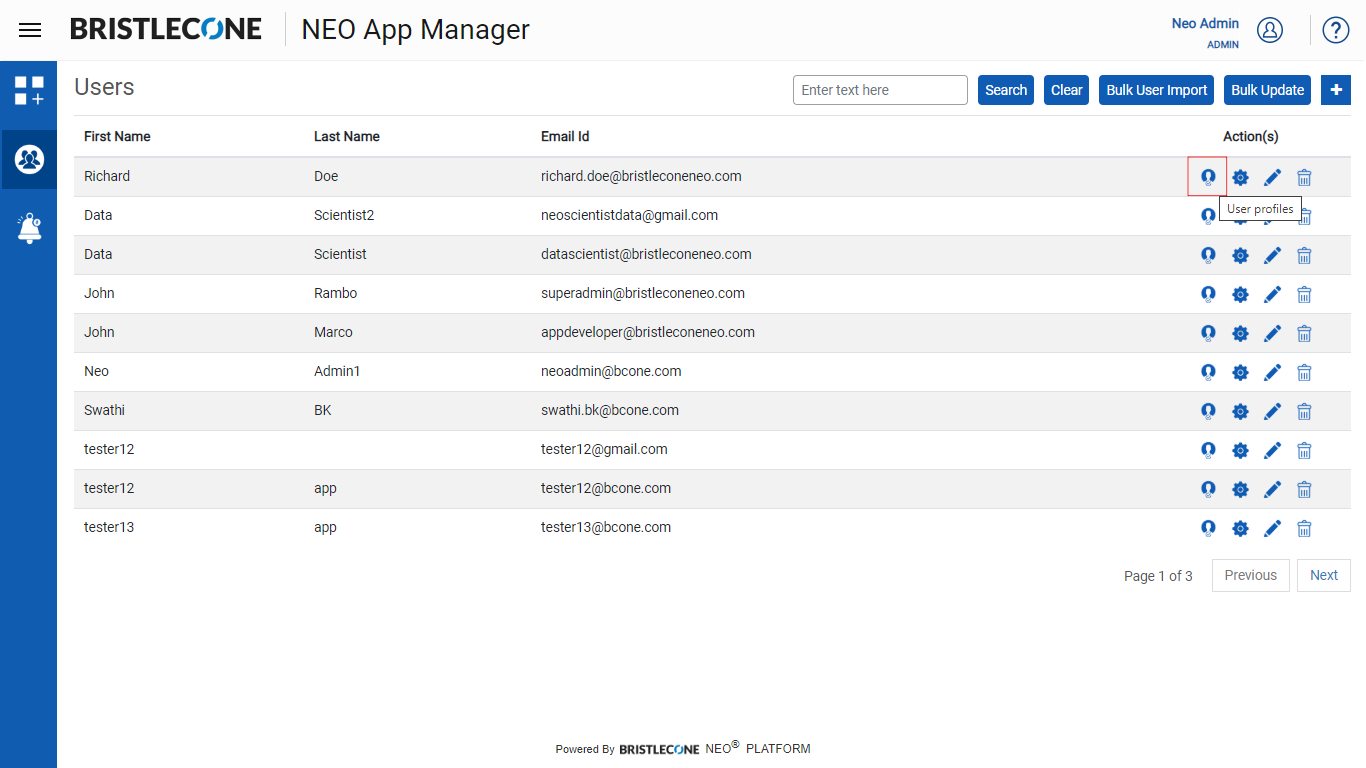This screenshot has width=1366, height=768.
Task: Click the Last Name column header
Action: 347,136
